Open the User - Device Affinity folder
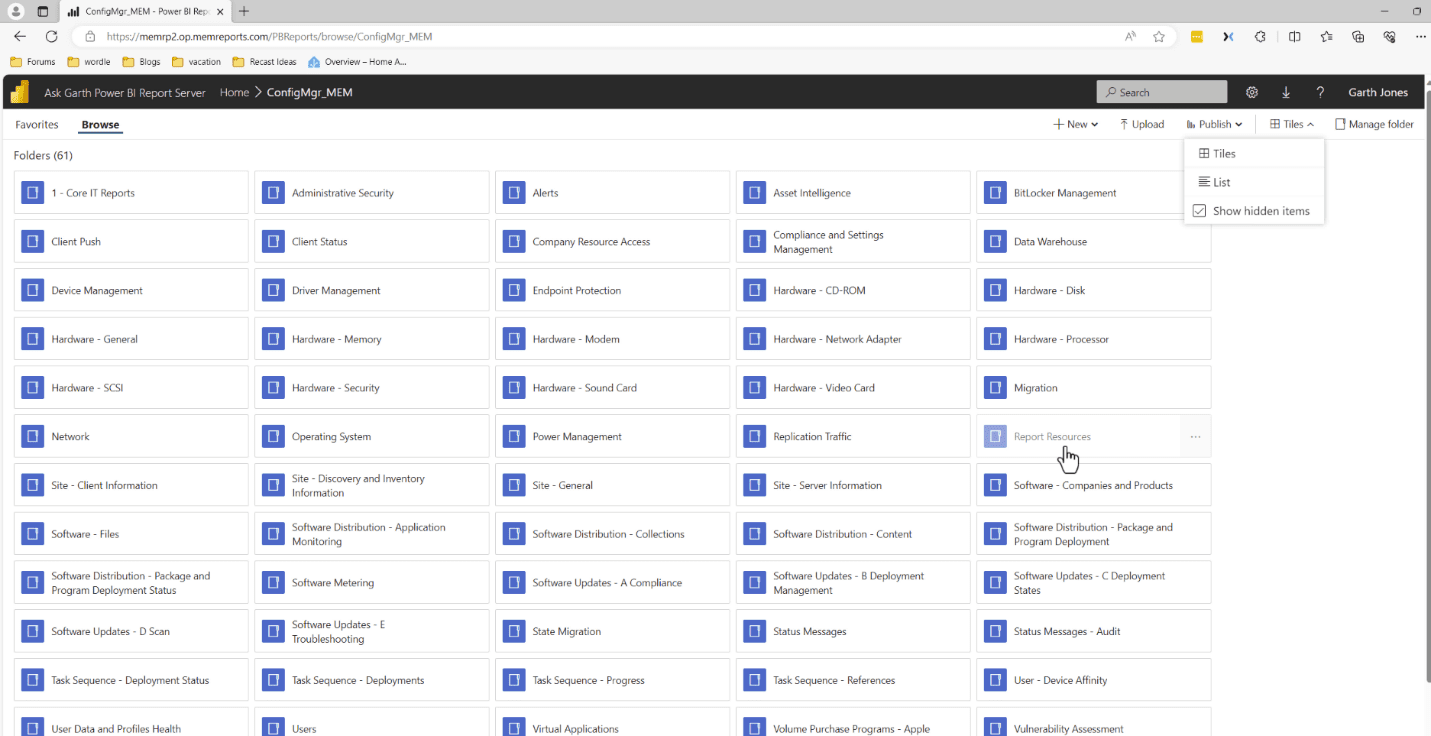Screen dimensions: 1431x736 coord(1094,681)
